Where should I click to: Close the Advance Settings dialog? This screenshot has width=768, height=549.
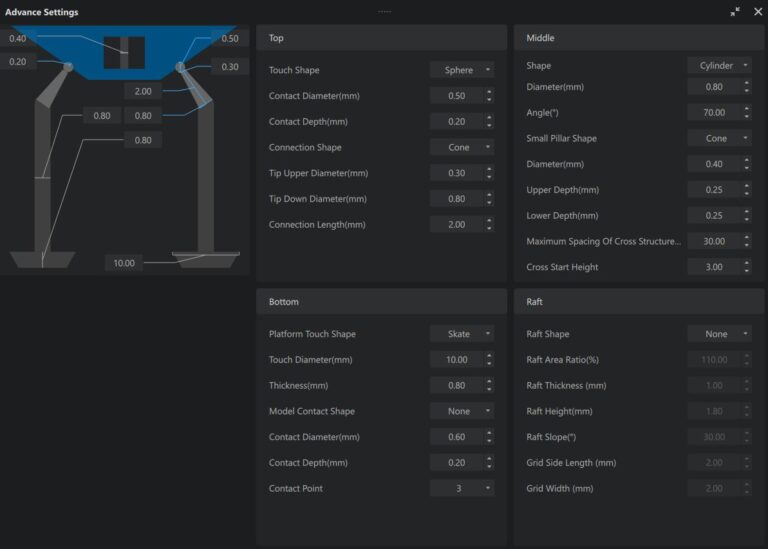coord(757,12)
